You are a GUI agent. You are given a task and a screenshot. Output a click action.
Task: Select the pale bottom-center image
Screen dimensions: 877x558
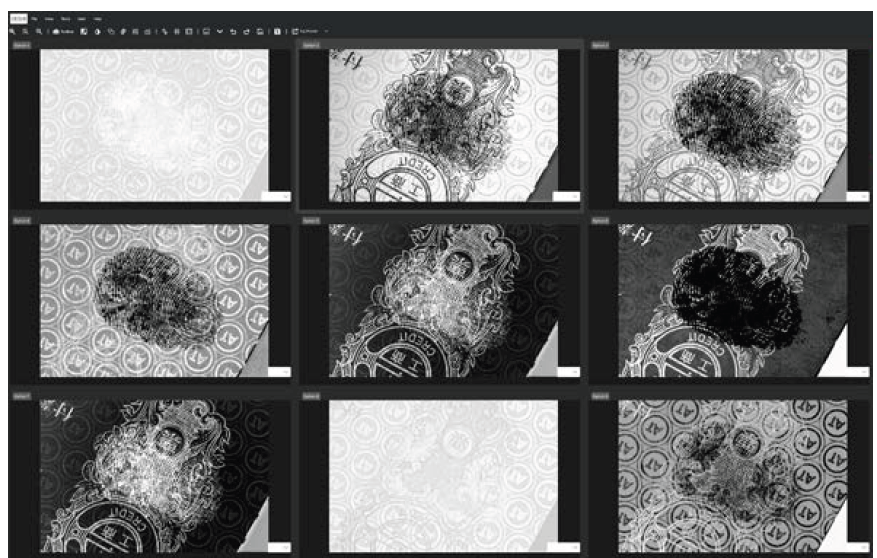click(x=444, y=476)
